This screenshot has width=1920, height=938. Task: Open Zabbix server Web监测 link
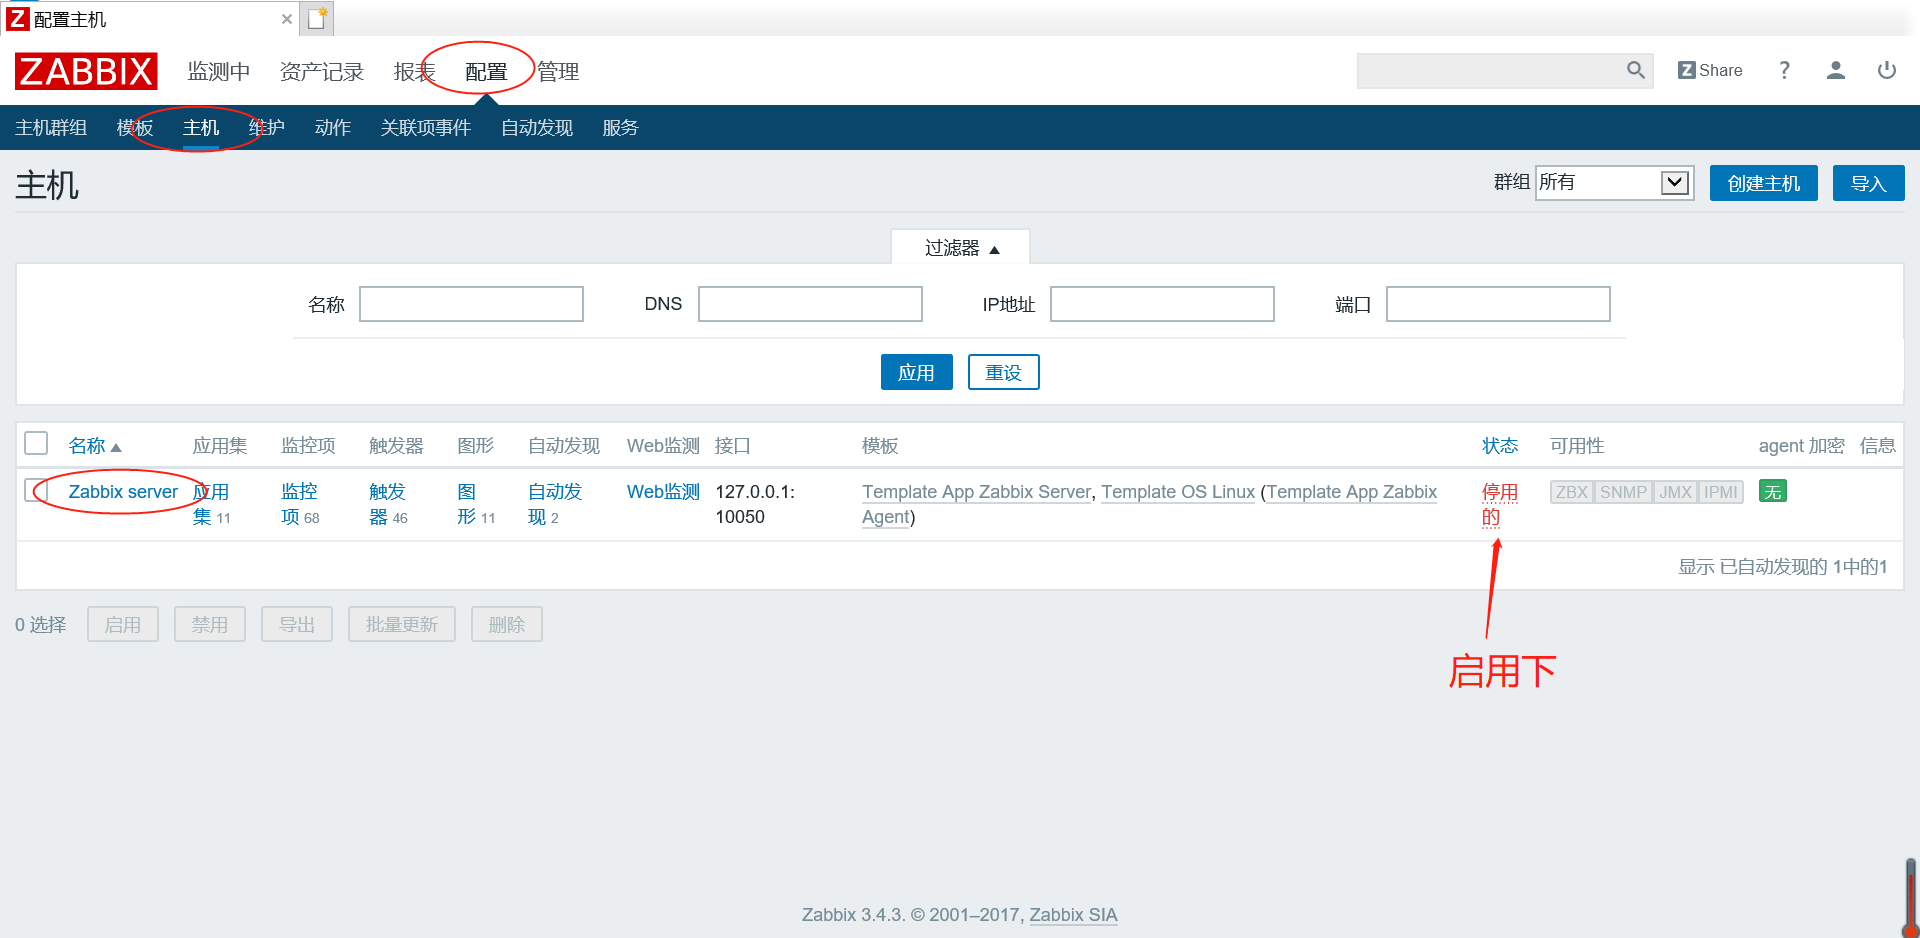pyautogui.click(x=663, y=492)
